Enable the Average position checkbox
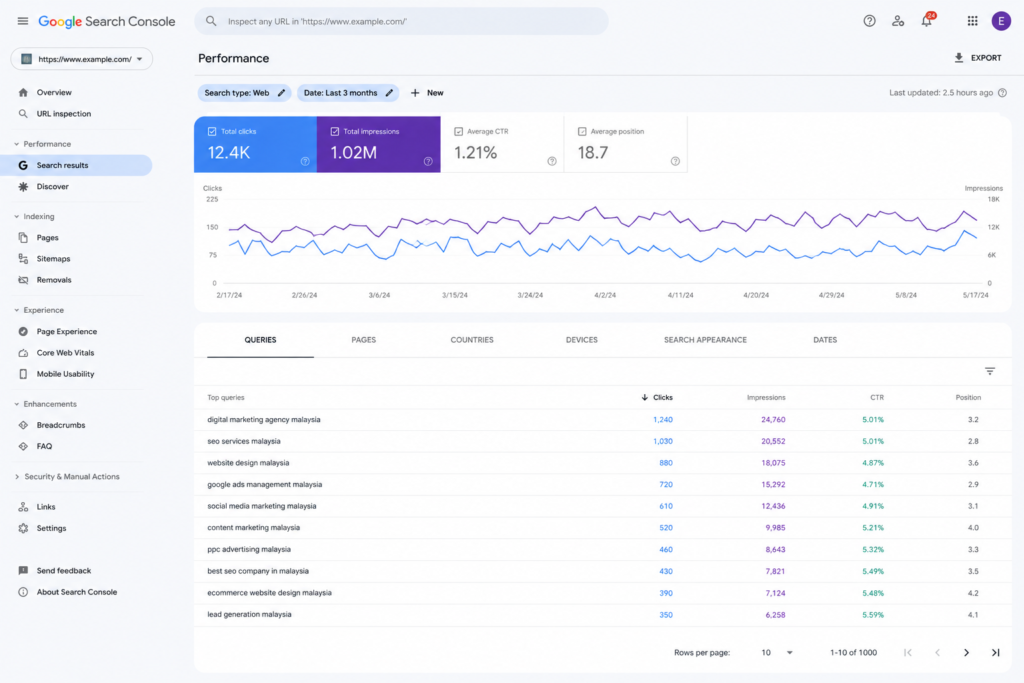This screenshot has width=1024, height=683. (582, 131)
